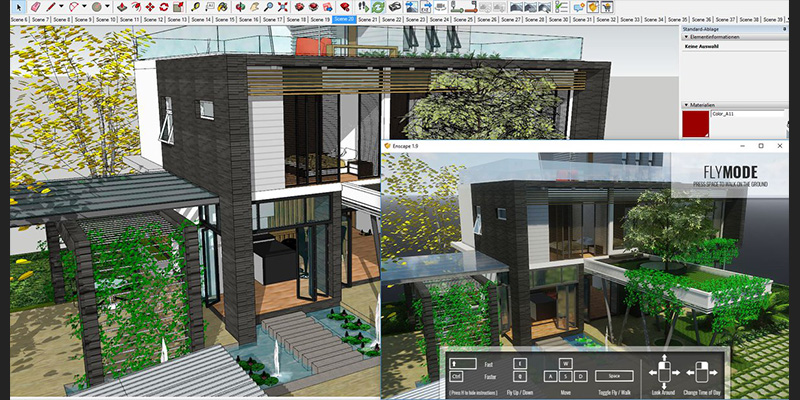Collapse the Elementinformationen panel
Viewport: 800px width, 400px height.
coord(686,37)
